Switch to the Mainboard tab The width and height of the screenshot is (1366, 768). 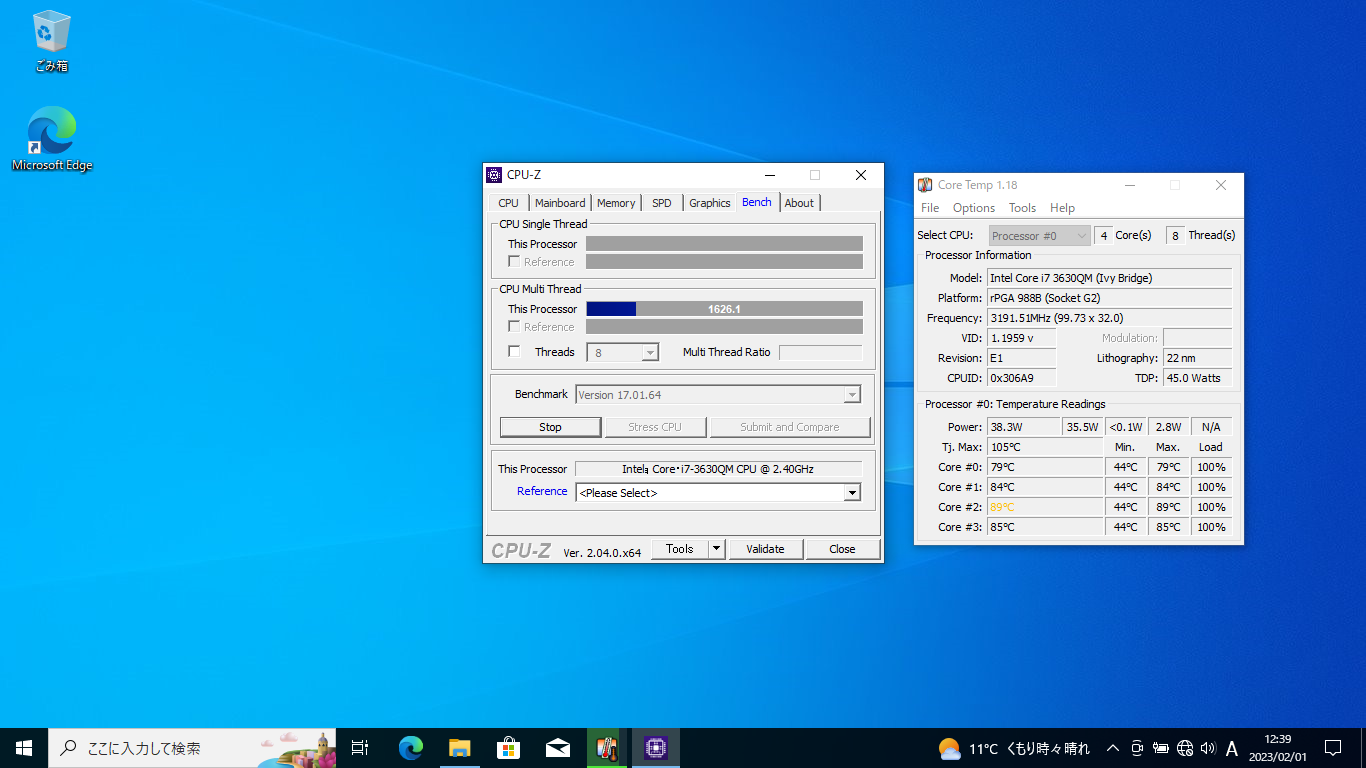560,203
